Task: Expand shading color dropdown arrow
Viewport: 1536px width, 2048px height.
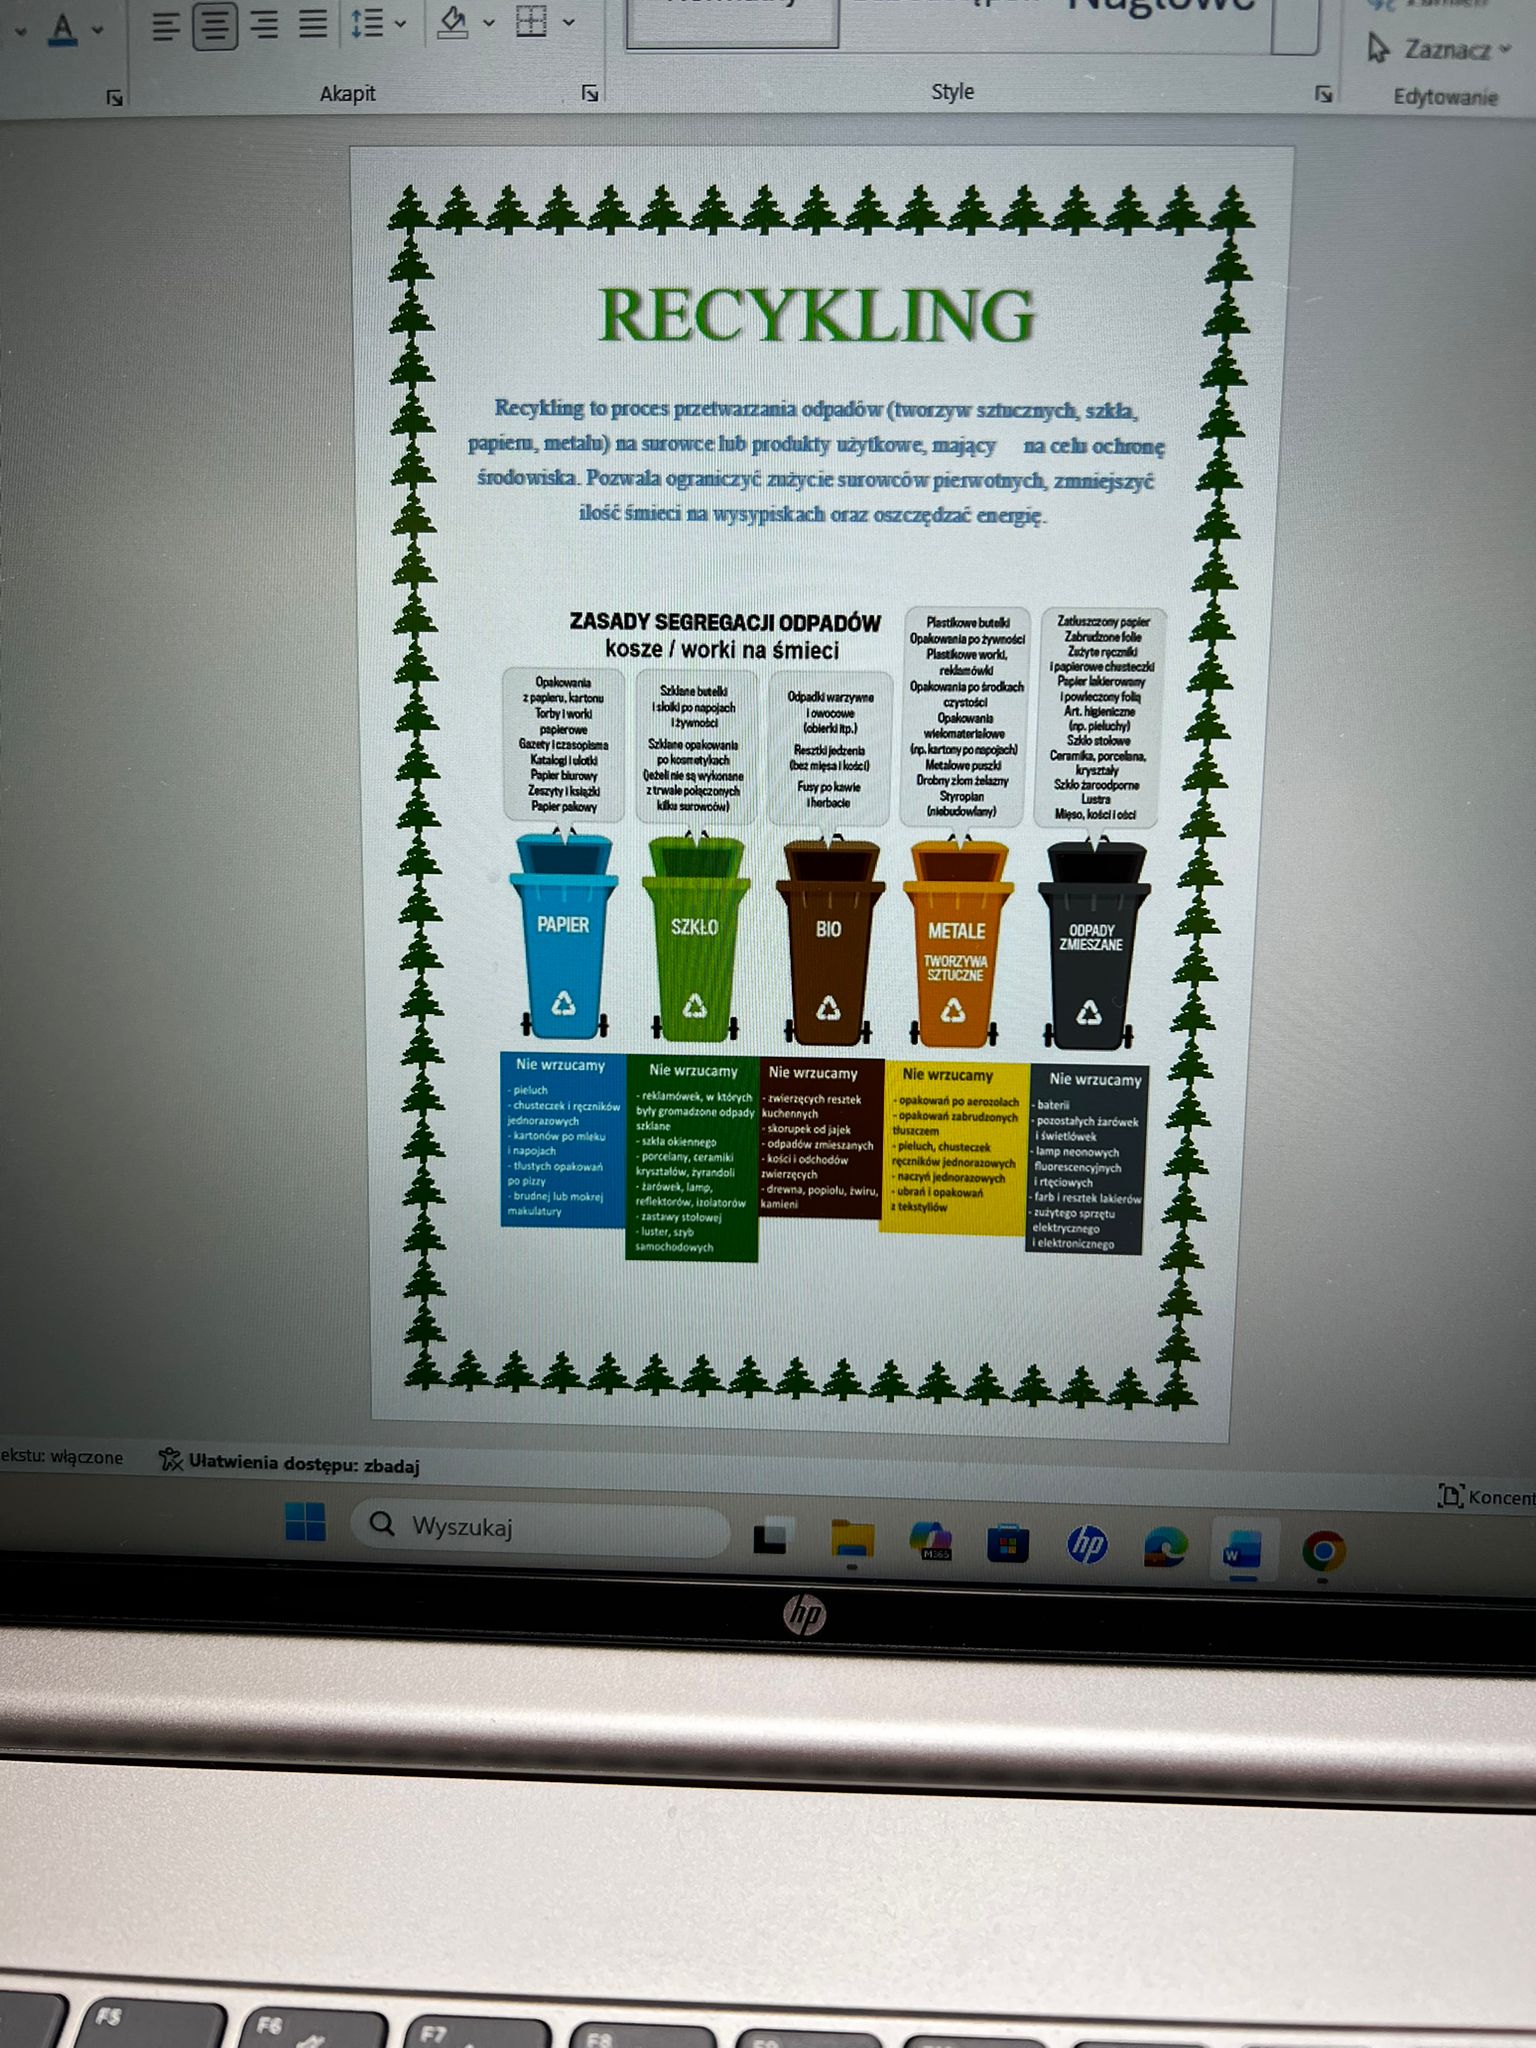Action: pyautogui.click(x=489, y=22)
